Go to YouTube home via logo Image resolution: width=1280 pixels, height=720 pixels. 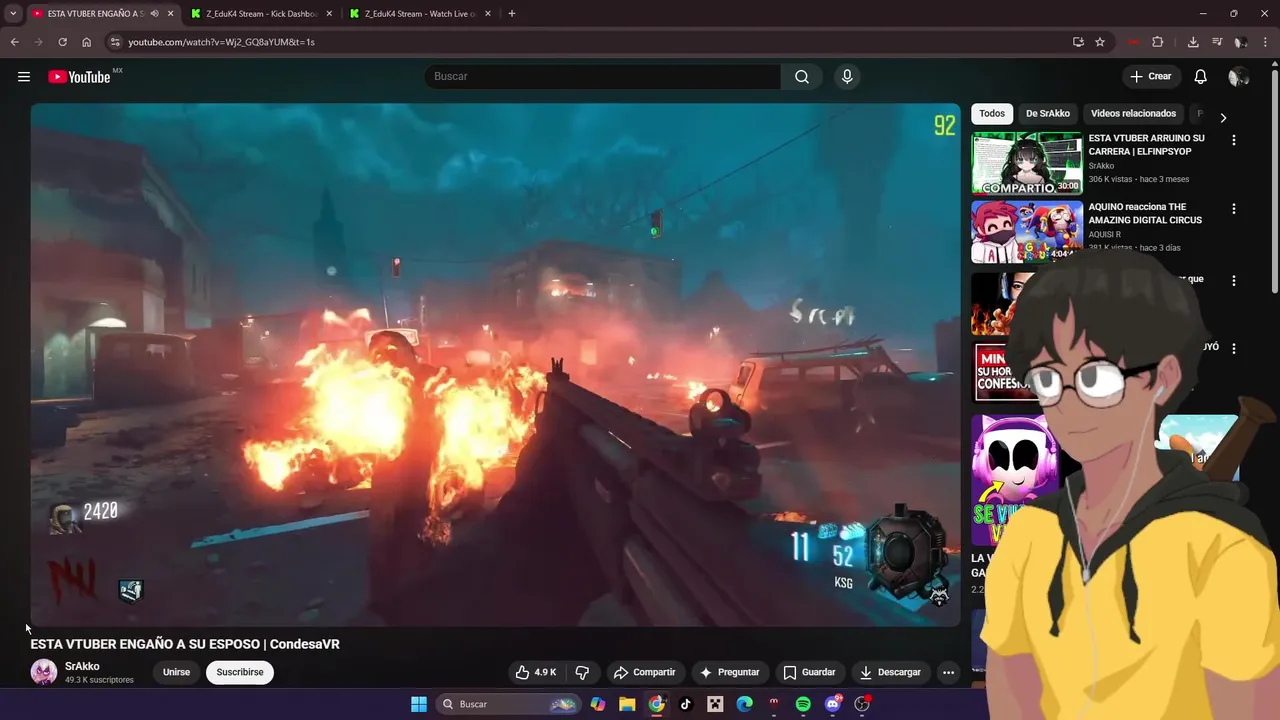coord(79,77)
